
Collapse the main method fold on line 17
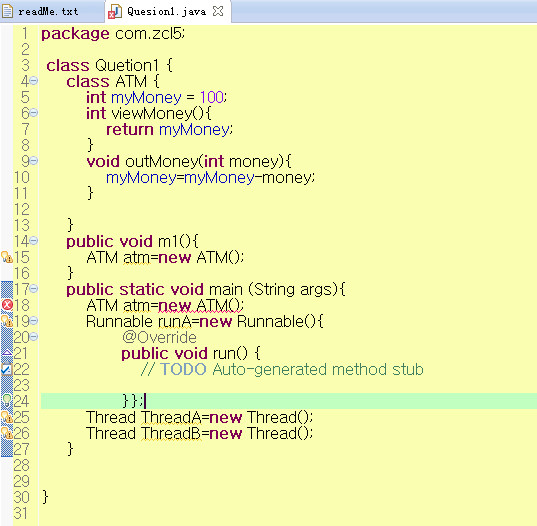34,289
